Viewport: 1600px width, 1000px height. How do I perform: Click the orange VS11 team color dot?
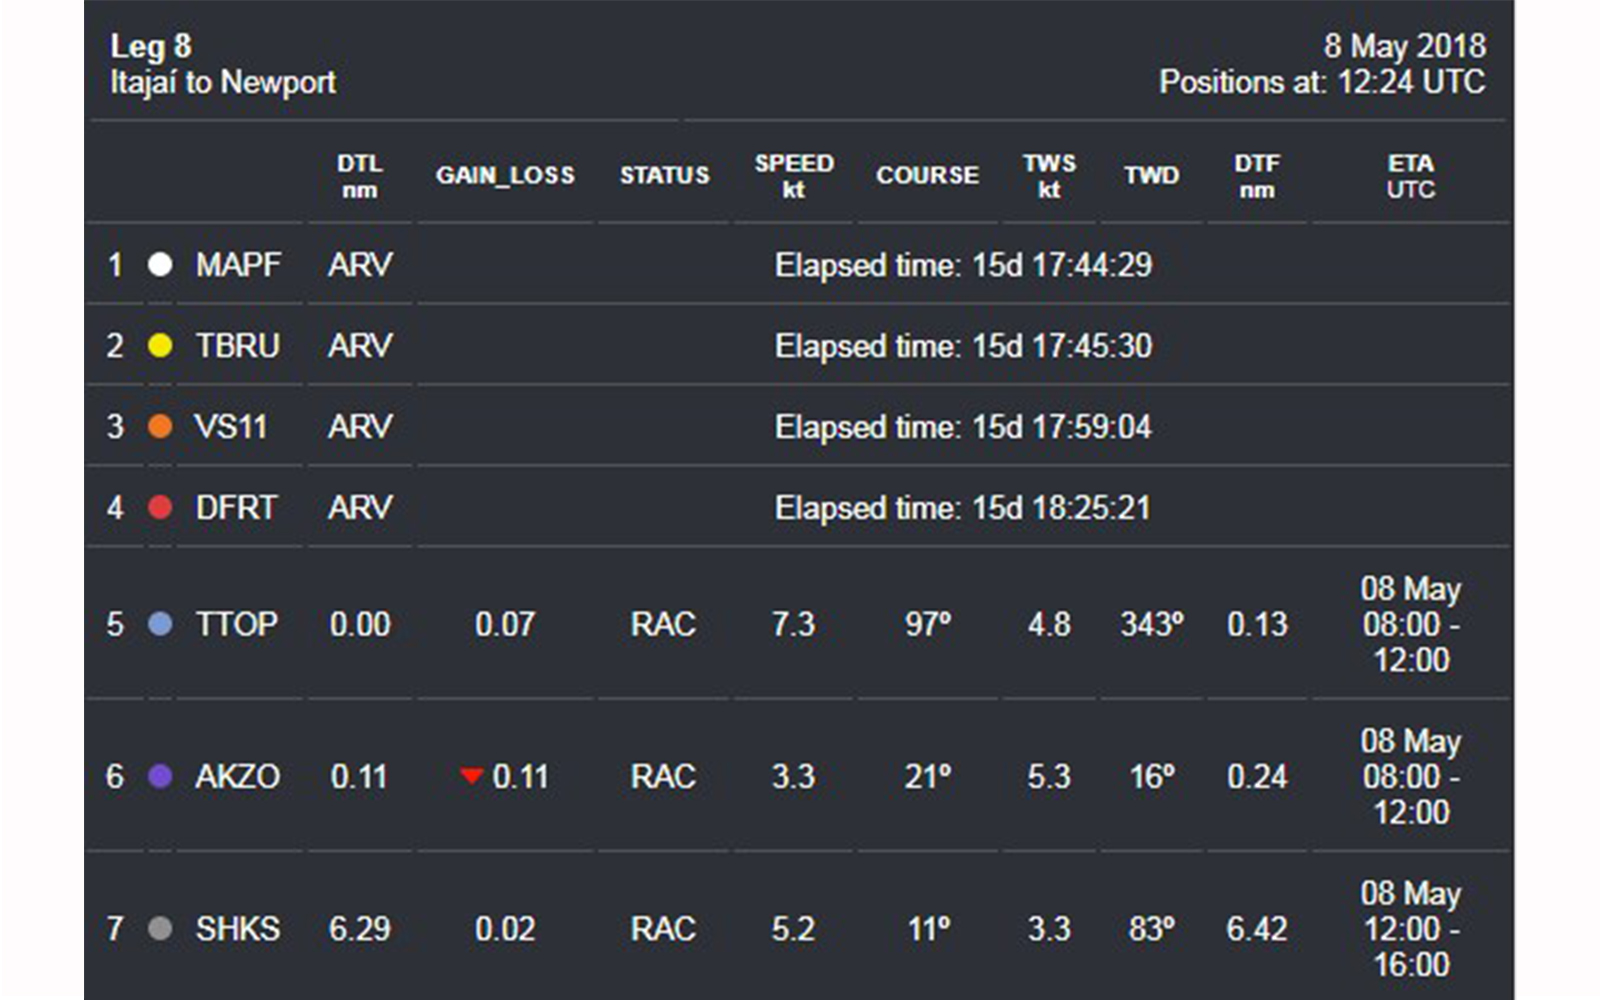[160, 427]
